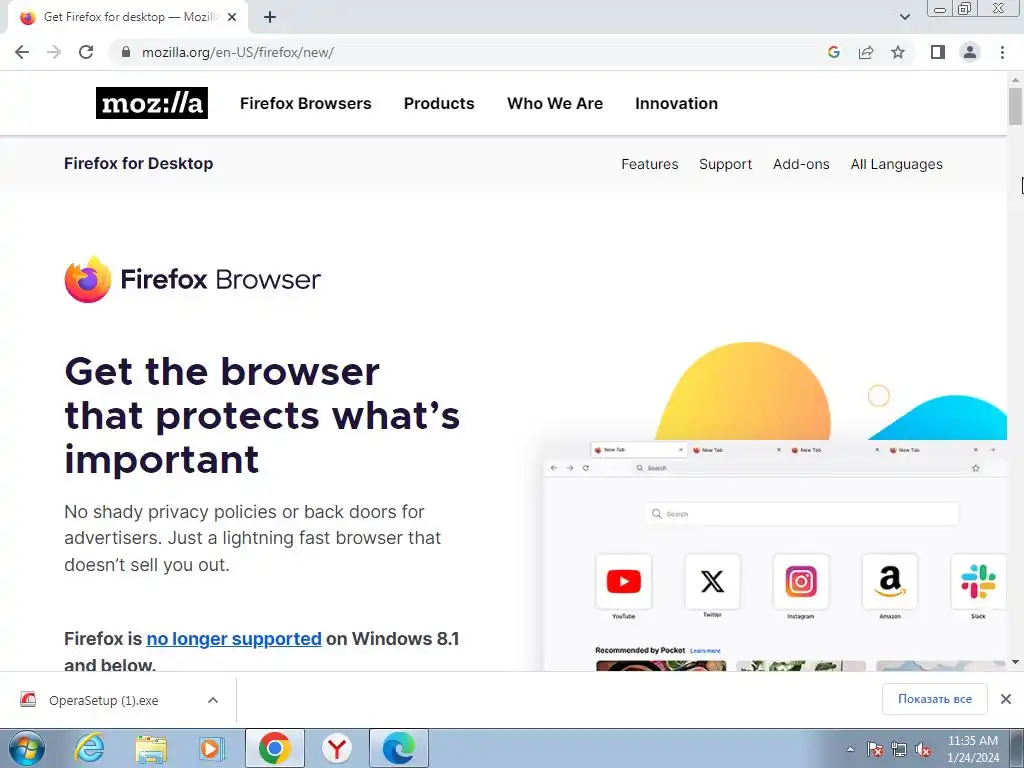The height and width of the screenshot is (768, 1024).
Task: Click the Action Center flag icon
Action: pos(875,749)
